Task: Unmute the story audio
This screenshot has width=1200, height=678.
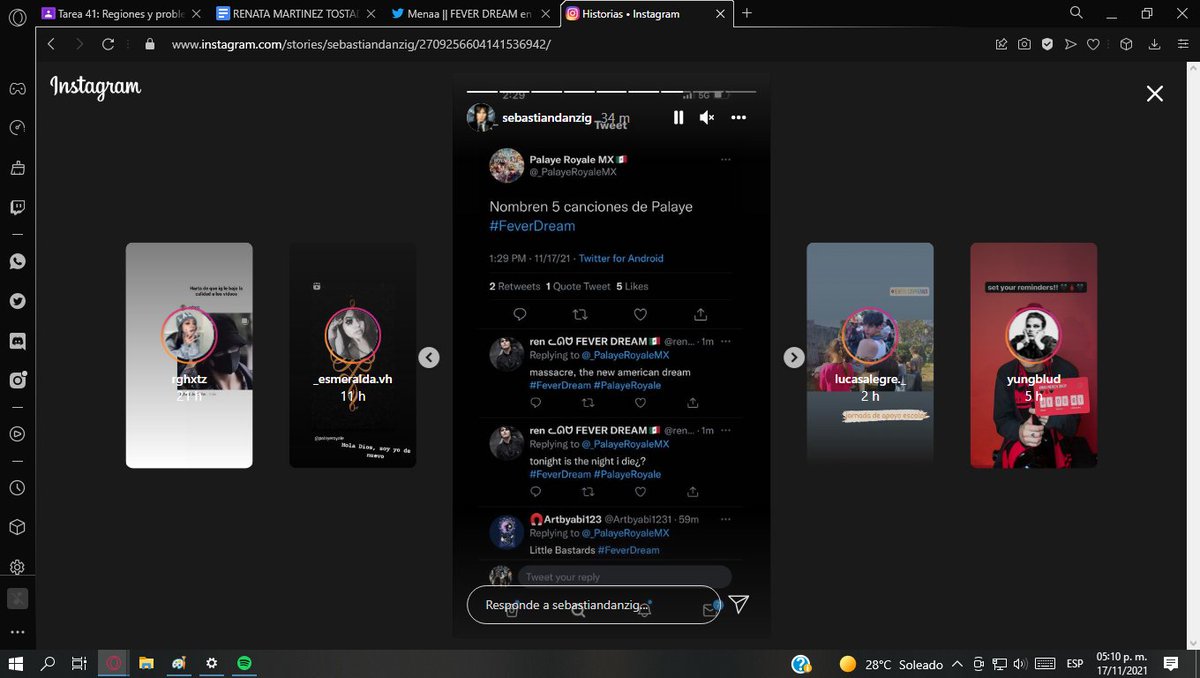Action: (707, 117)
